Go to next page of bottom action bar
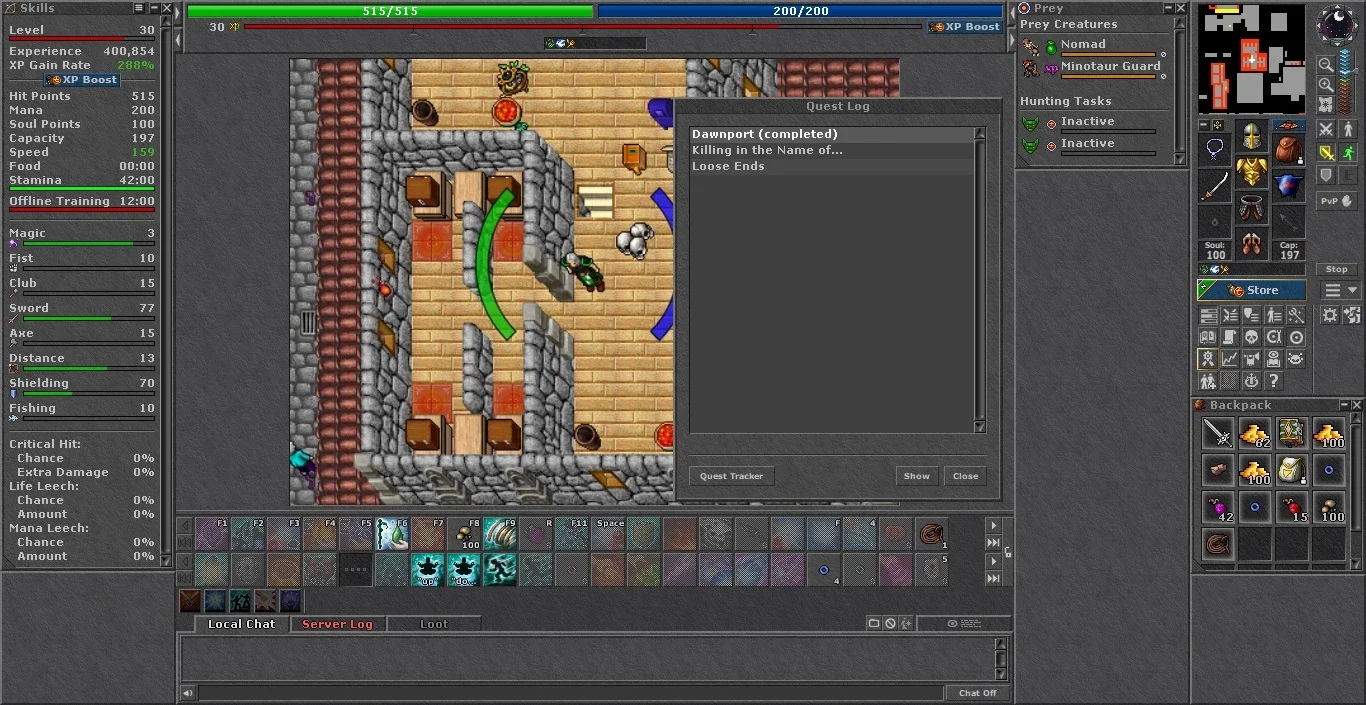 (x=993, y=561)
